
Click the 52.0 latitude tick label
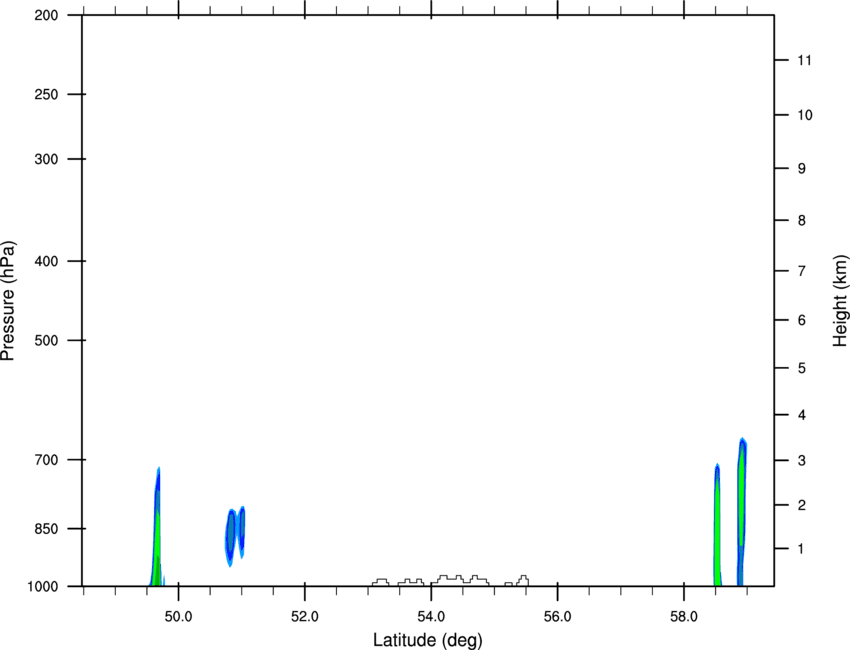[305, 617]
